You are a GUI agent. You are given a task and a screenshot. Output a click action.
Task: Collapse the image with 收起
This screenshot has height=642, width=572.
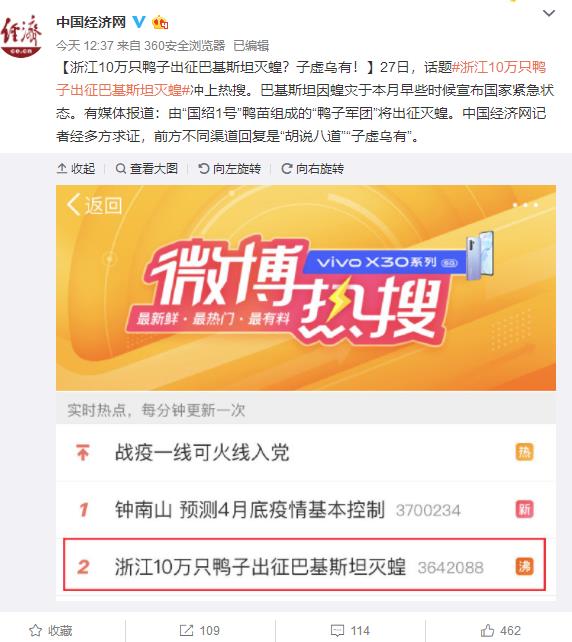pyautogui.click(x=76, y=169)
